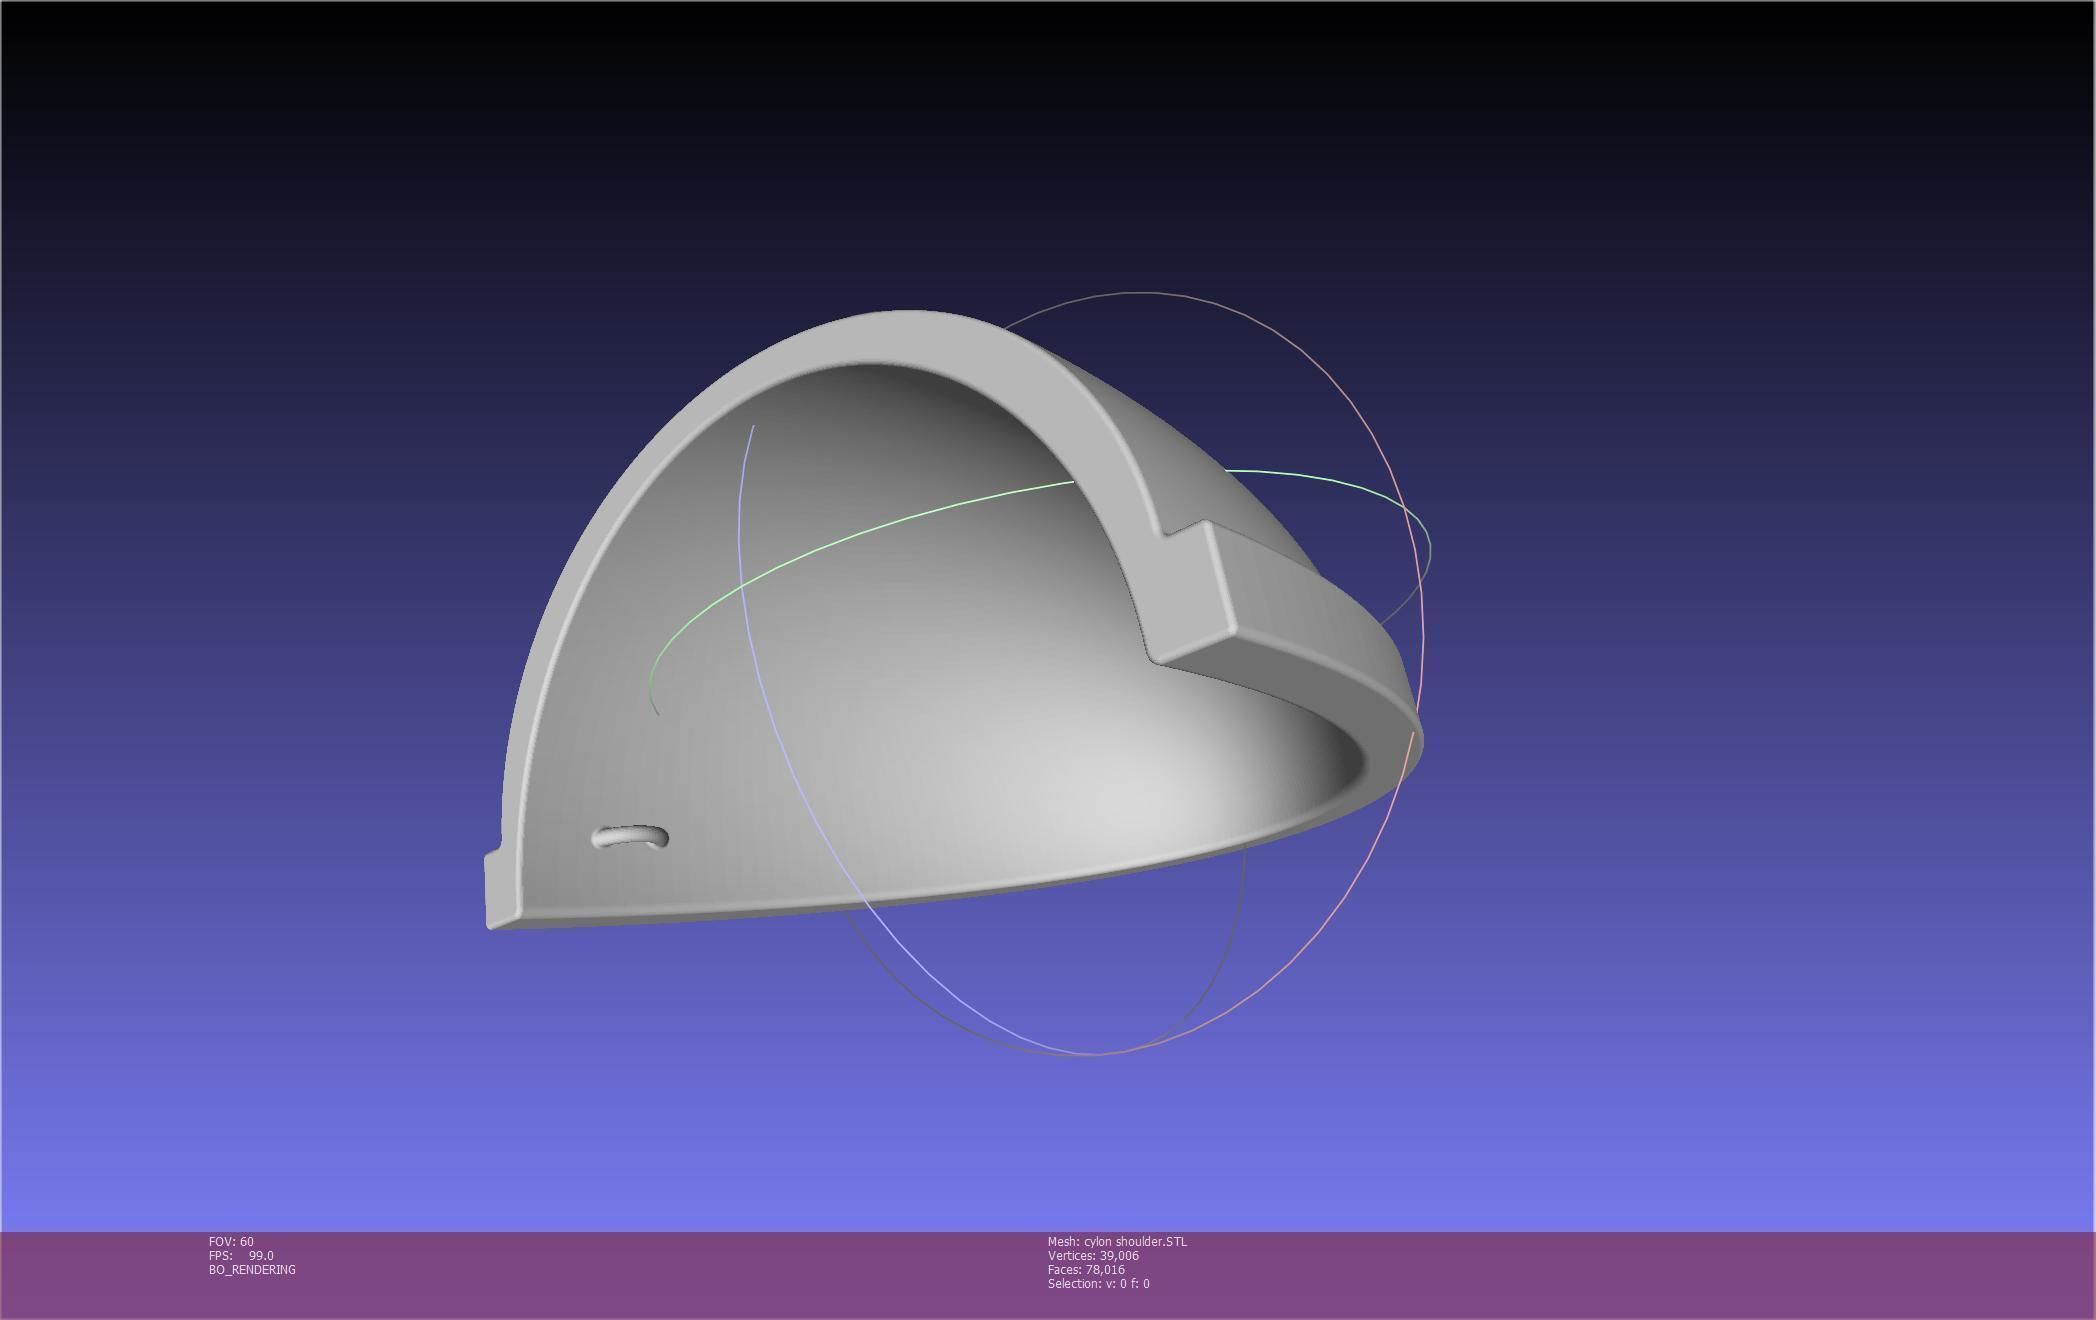Click 'Mesh: cylon shoulder.STL' label
This screenshot has height=1320, width=2096.
point(1117,1241)
